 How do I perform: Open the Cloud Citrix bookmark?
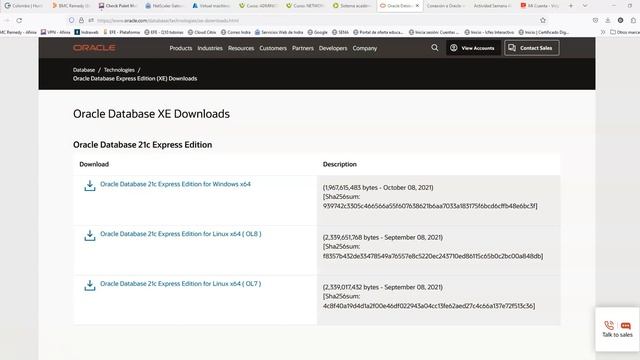(x=202, y=32)
